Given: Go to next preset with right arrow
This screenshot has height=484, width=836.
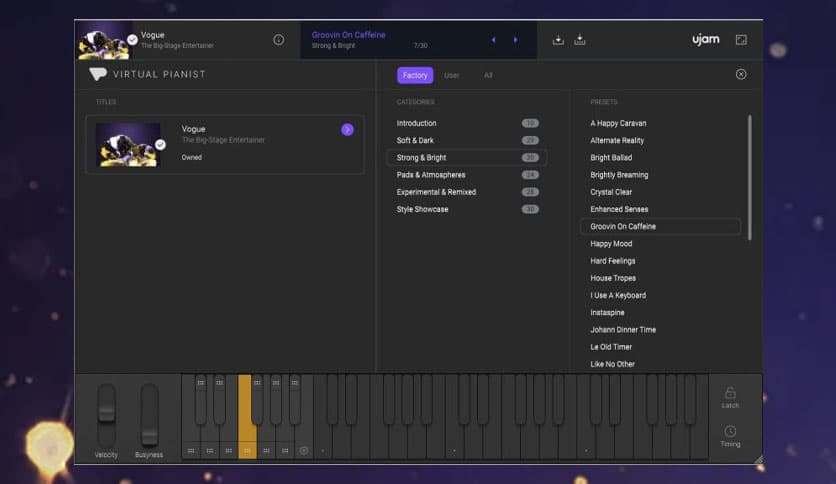Looking at the screenshot, I should pyautogui.click(x=516, y=40).
